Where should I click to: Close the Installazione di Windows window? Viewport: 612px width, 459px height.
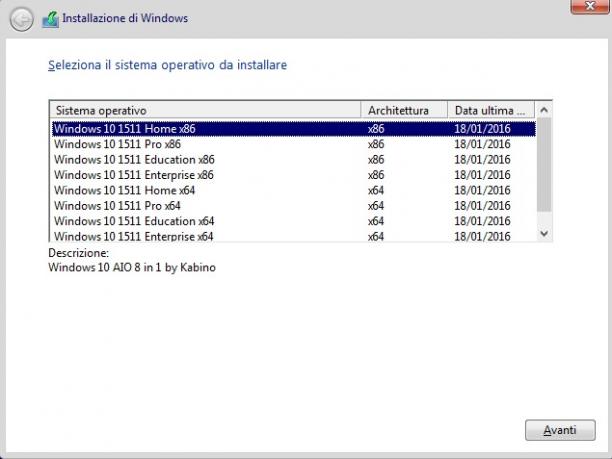pyautogui.click(x=590, y=6)
